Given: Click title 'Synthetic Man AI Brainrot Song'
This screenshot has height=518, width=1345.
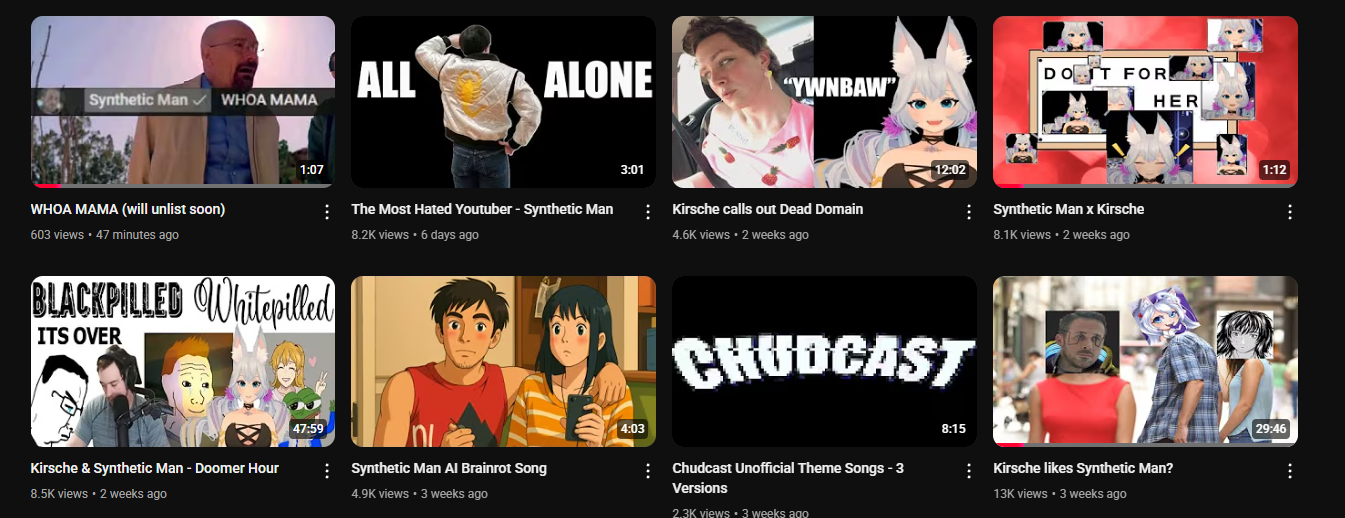Looking at the screenshot, I should 449,468.
